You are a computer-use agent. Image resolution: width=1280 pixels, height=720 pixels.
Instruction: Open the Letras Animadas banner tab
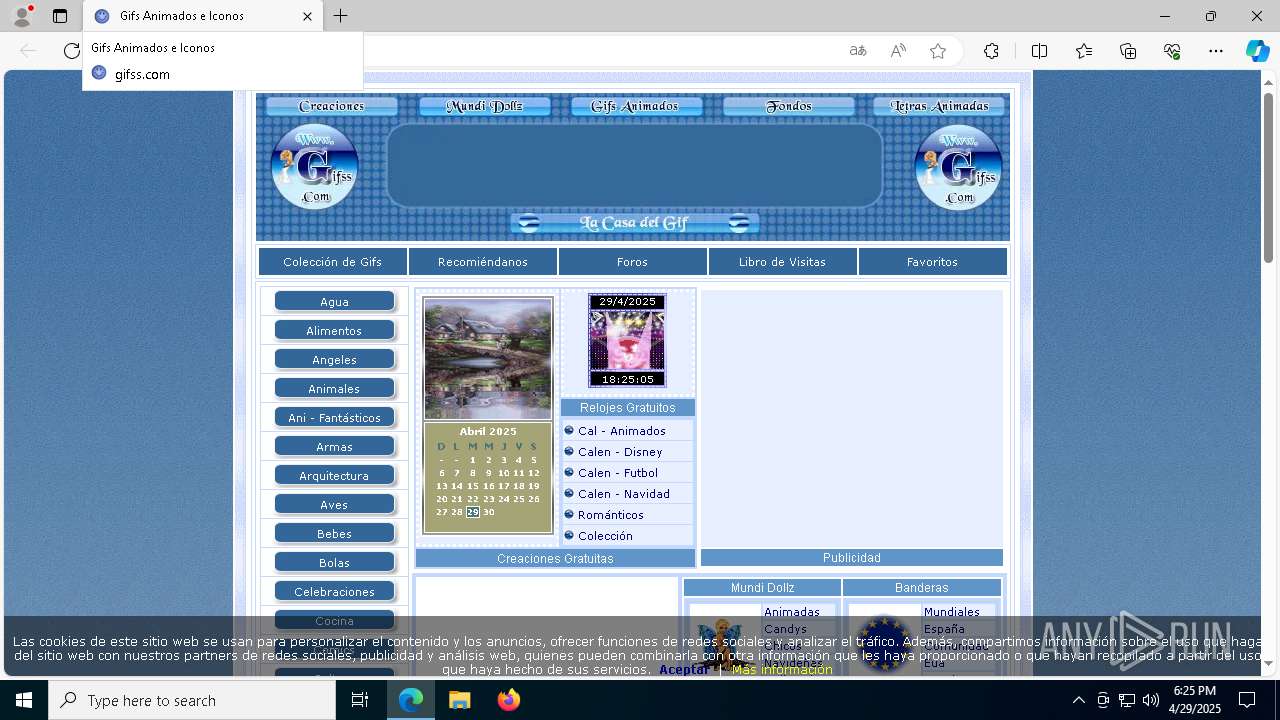[939, 106]
